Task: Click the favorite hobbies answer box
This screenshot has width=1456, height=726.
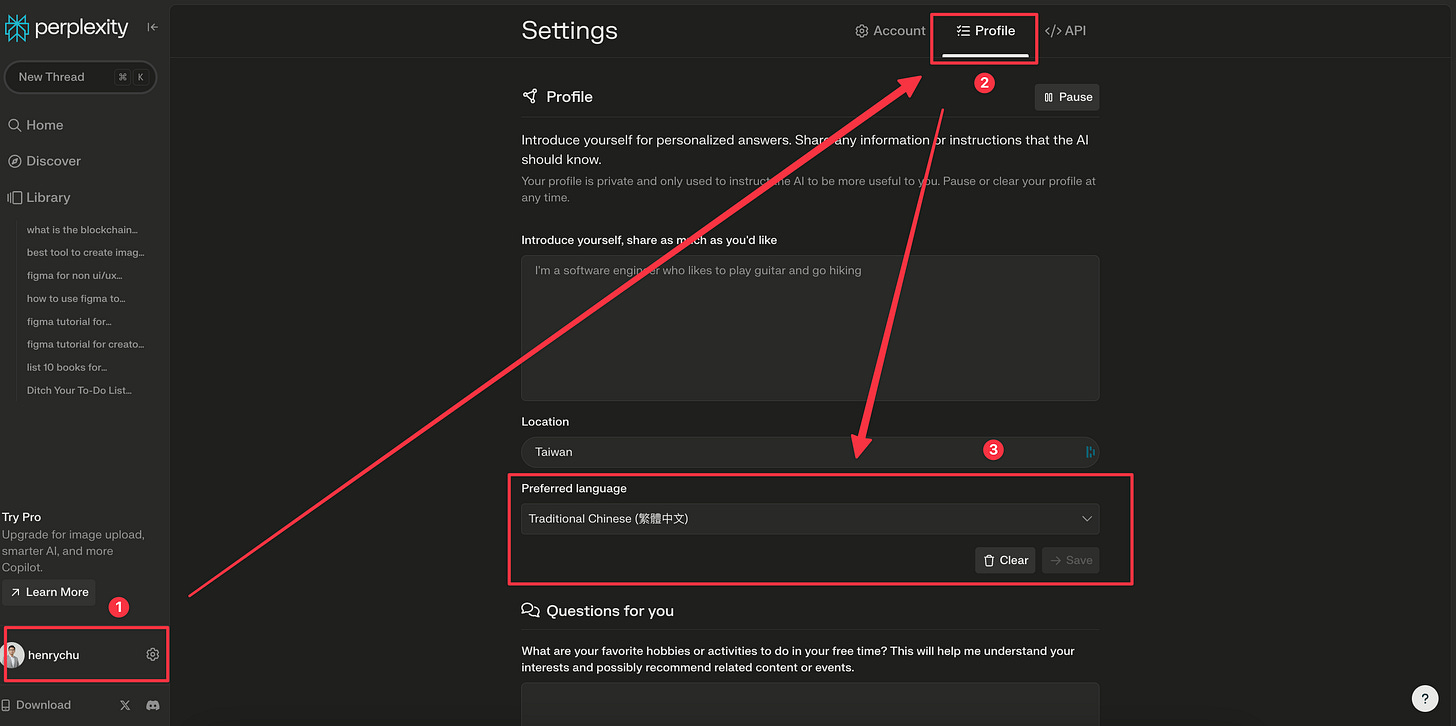Action: pos(810,704)
